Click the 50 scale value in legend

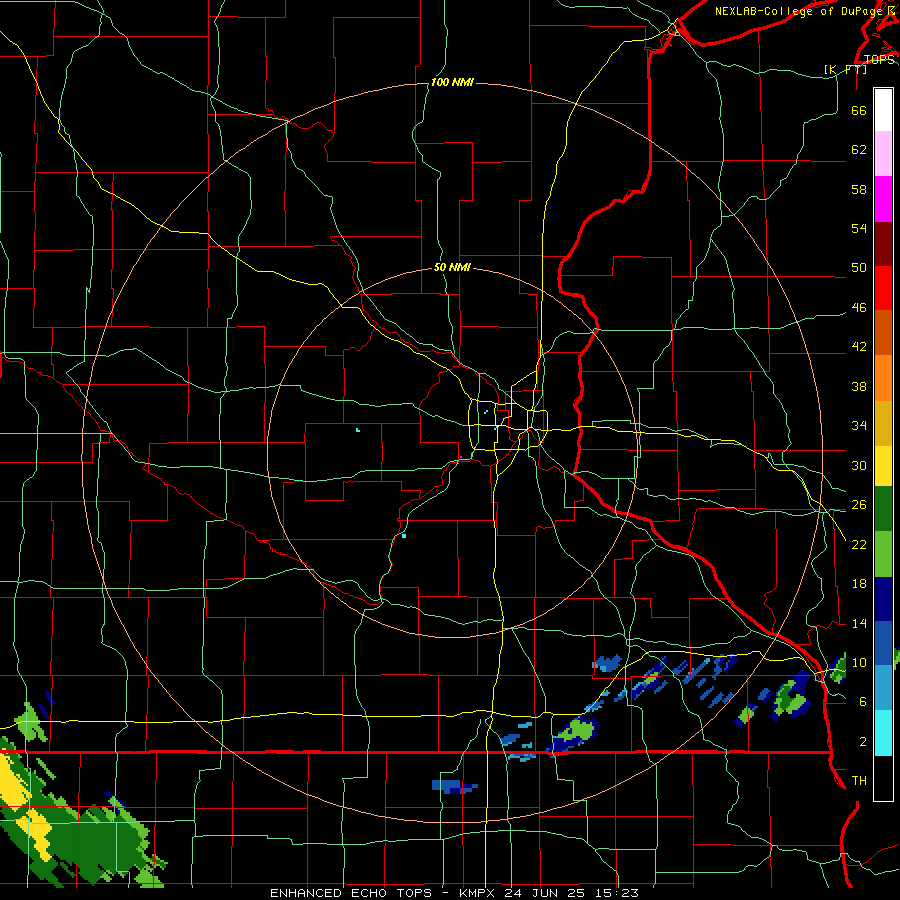[859, 267]
